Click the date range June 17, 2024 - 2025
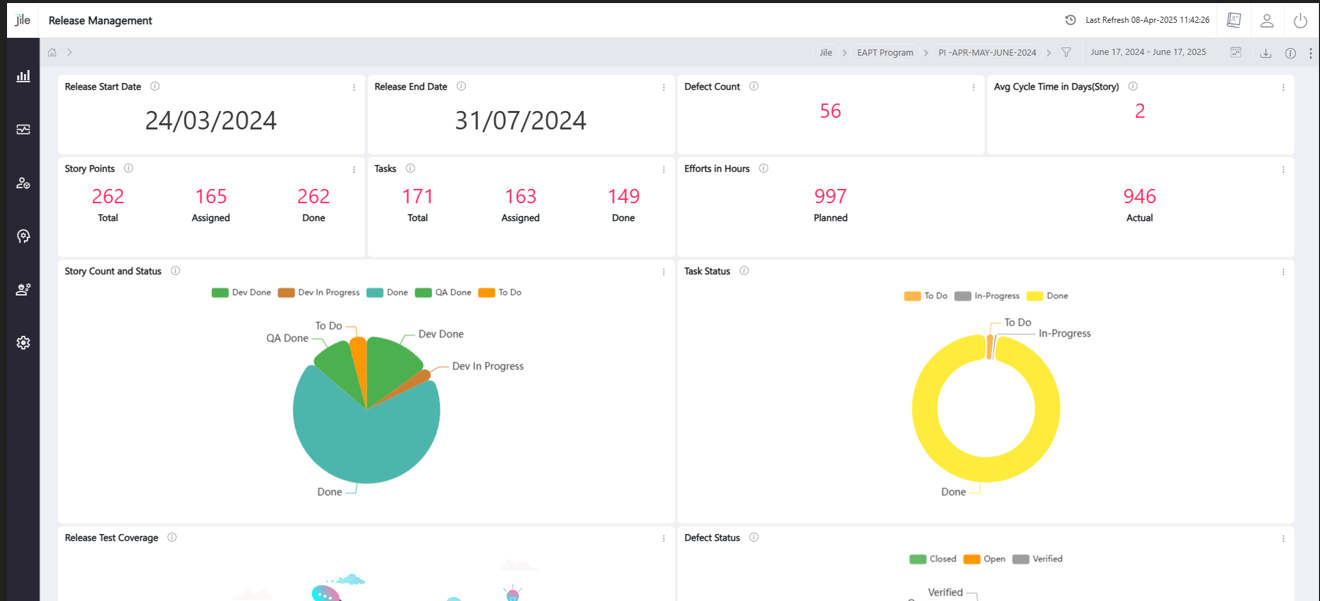The image size is (1320, 601). tap(1148, 53)
